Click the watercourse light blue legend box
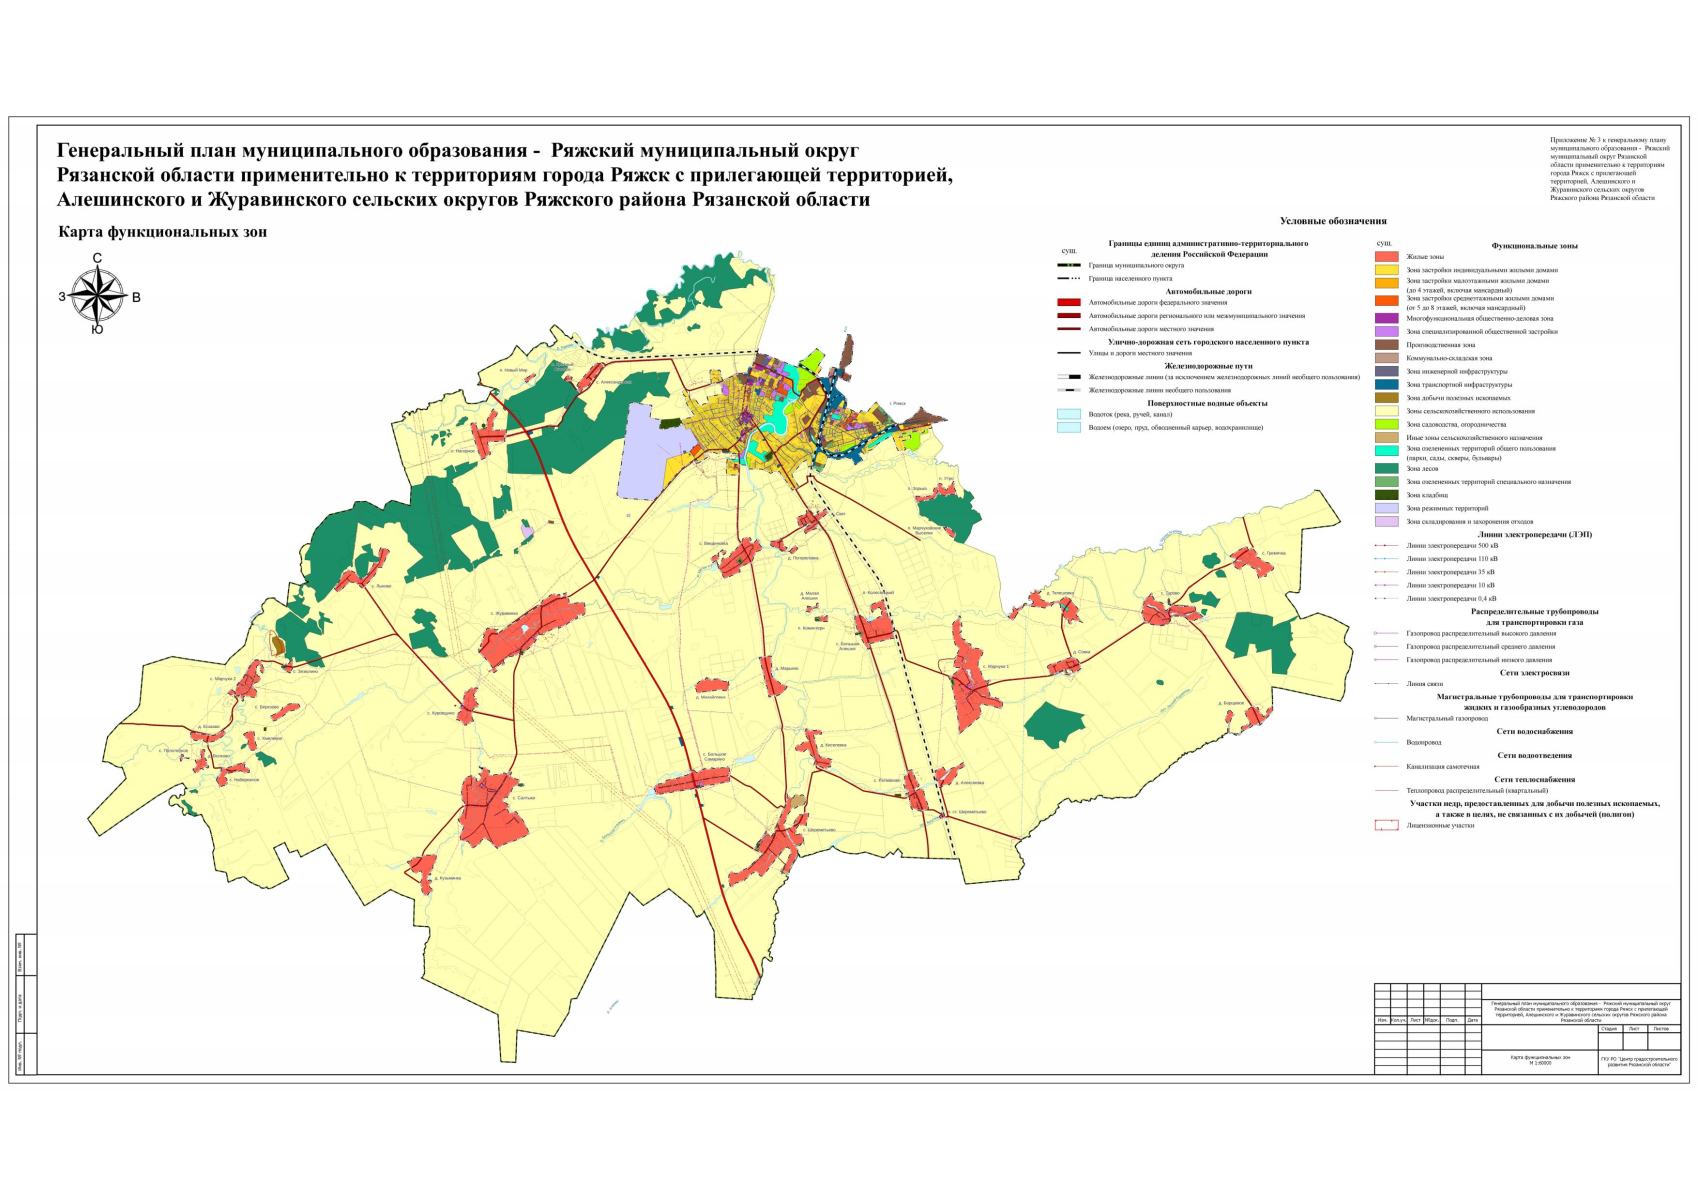 tap(1069, 414)
